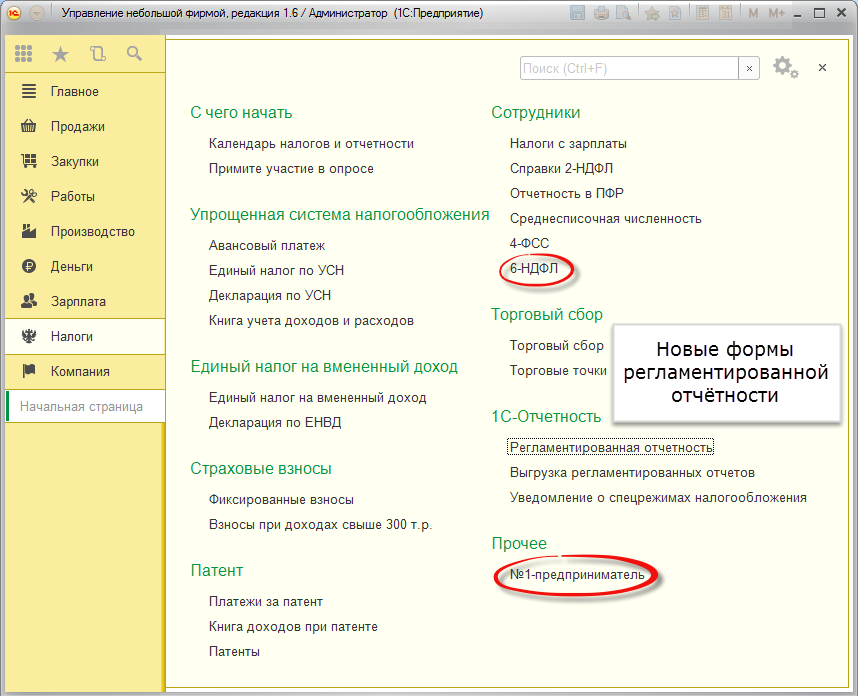Open the Favorites star icon
The image size is (858, 696).
(x=60, y=54)
